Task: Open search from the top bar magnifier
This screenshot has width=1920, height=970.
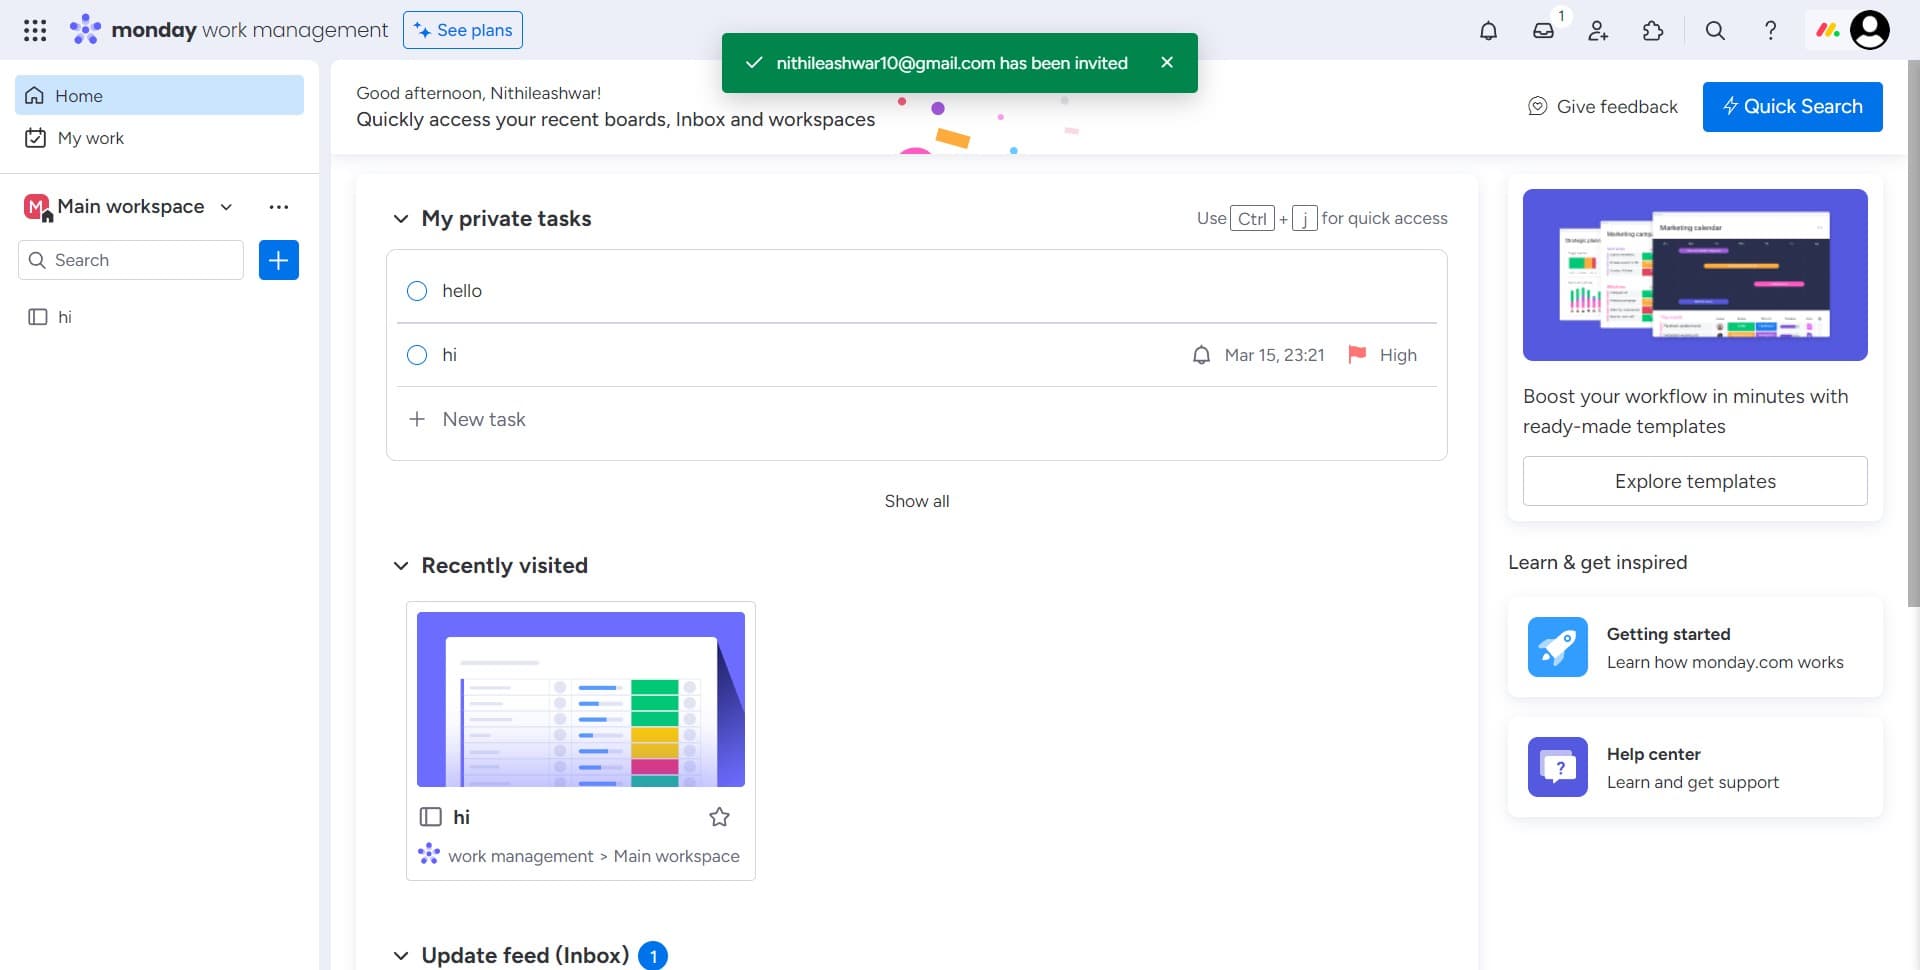Action: pyautogui.click(x=1714, y=30)
